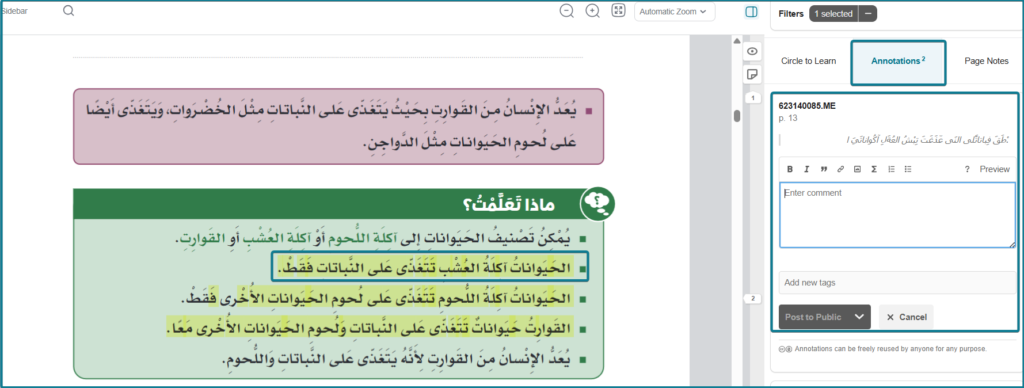Focus the Enter comment text area
Viewport: 1024px width, 388px height.
coord(897,215)
